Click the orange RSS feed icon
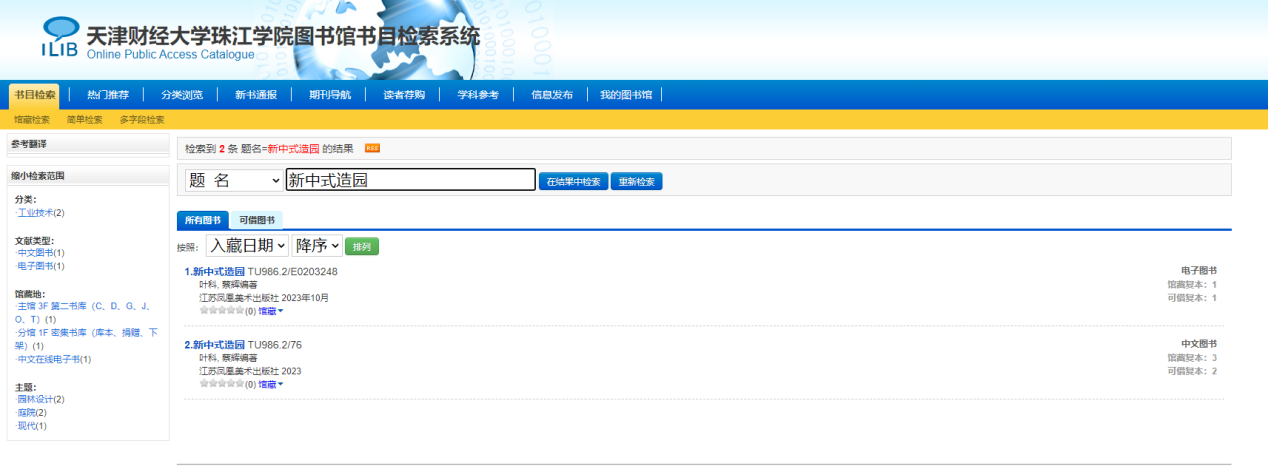The width and height of the screenshot is (1268, 469). click(372, 148)
